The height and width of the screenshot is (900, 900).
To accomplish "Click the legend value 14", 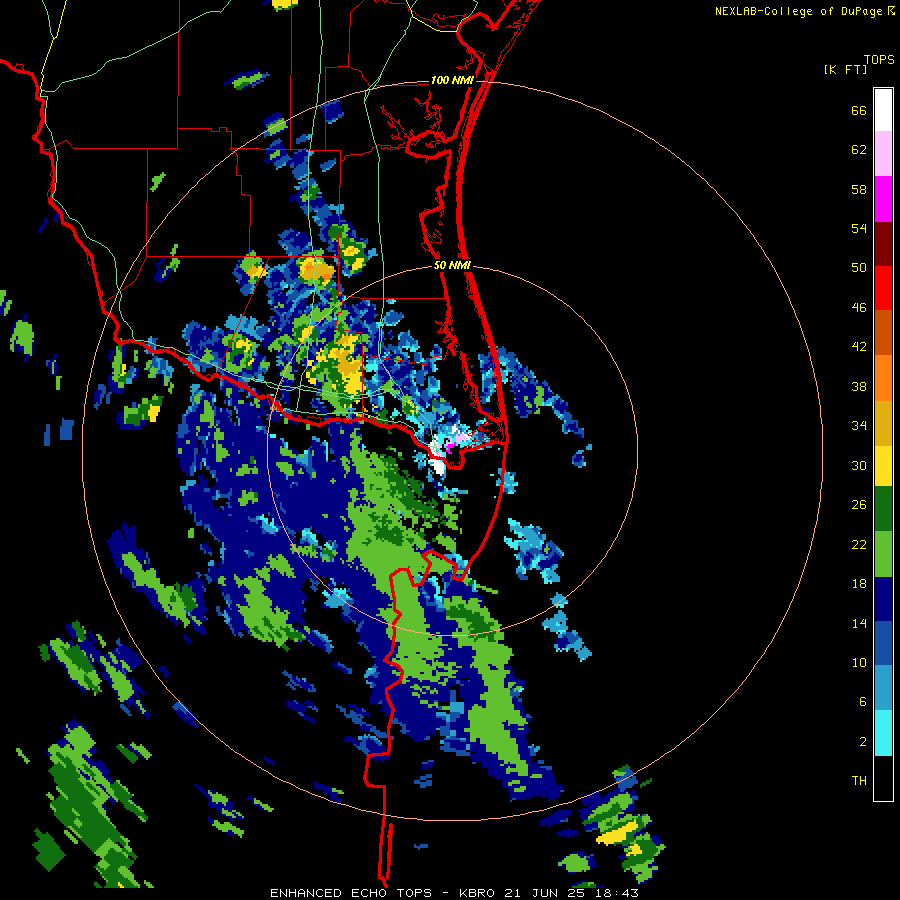I will pyautogui.click(x=859, y=623).
